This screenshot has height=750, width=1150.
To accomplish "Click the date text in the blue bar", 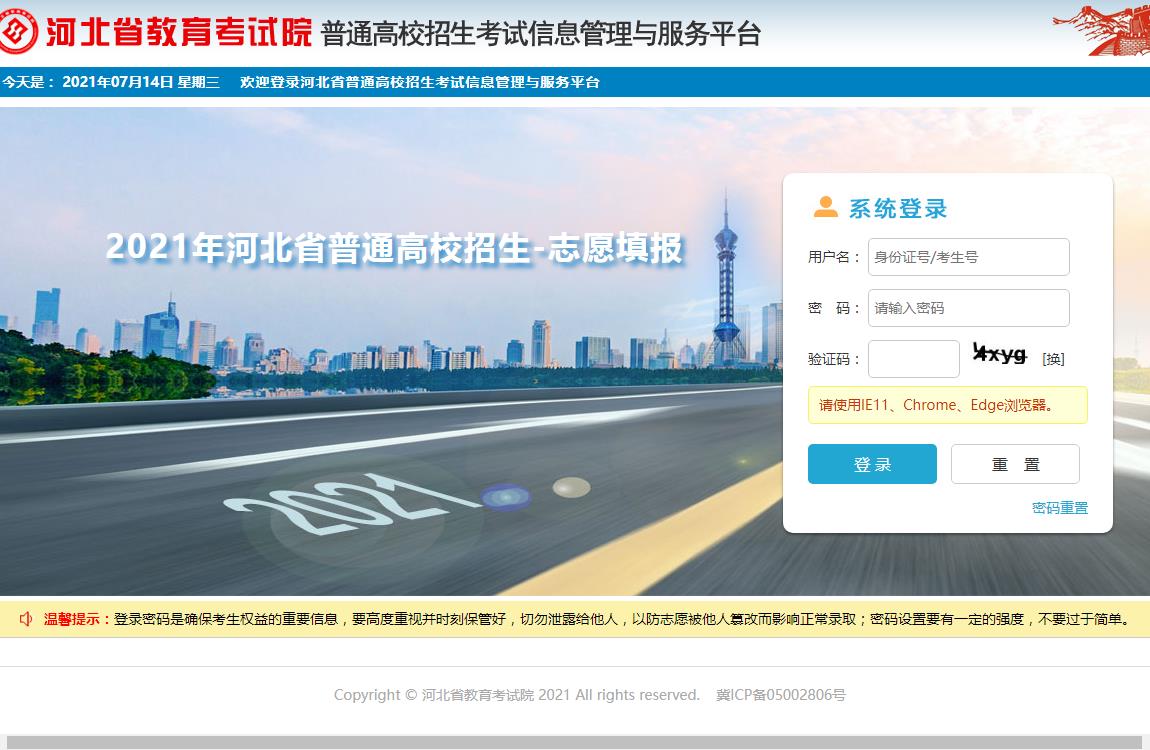I will [x=140, y=82].
